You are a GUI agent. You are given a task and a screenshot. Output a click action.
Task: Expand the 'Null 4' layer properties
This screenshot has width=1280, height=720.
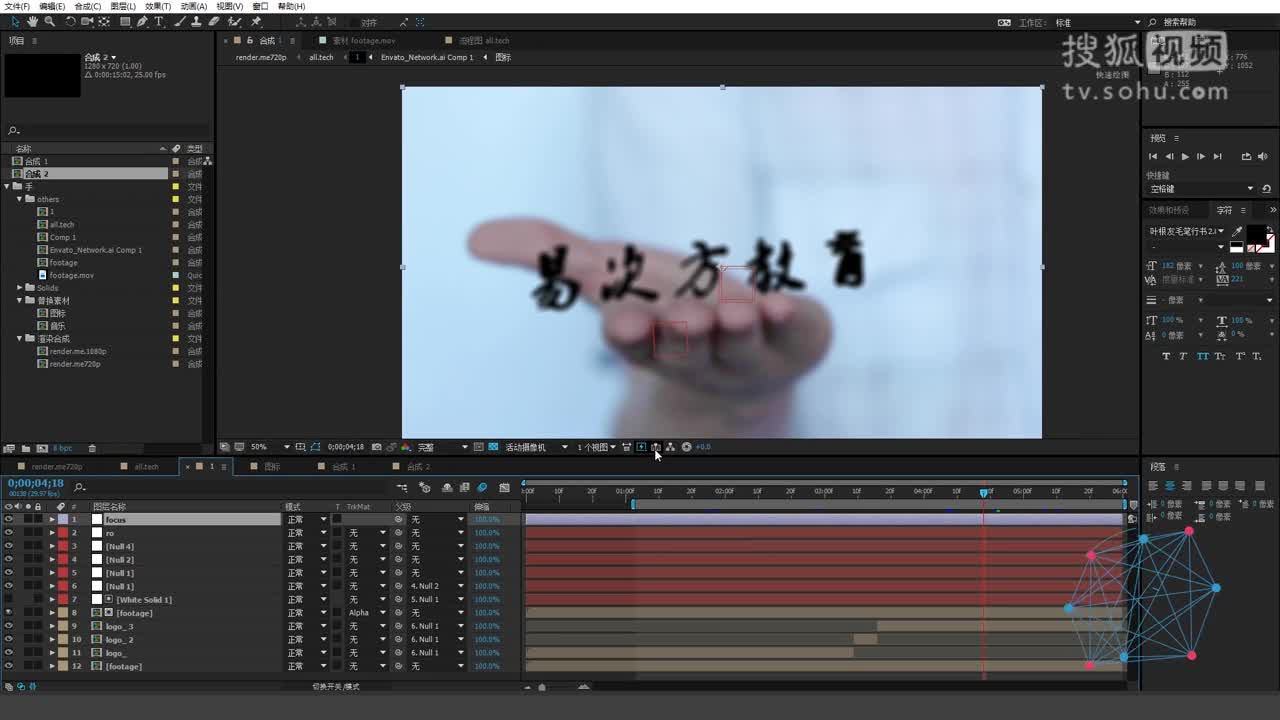[x=52, y=546]
